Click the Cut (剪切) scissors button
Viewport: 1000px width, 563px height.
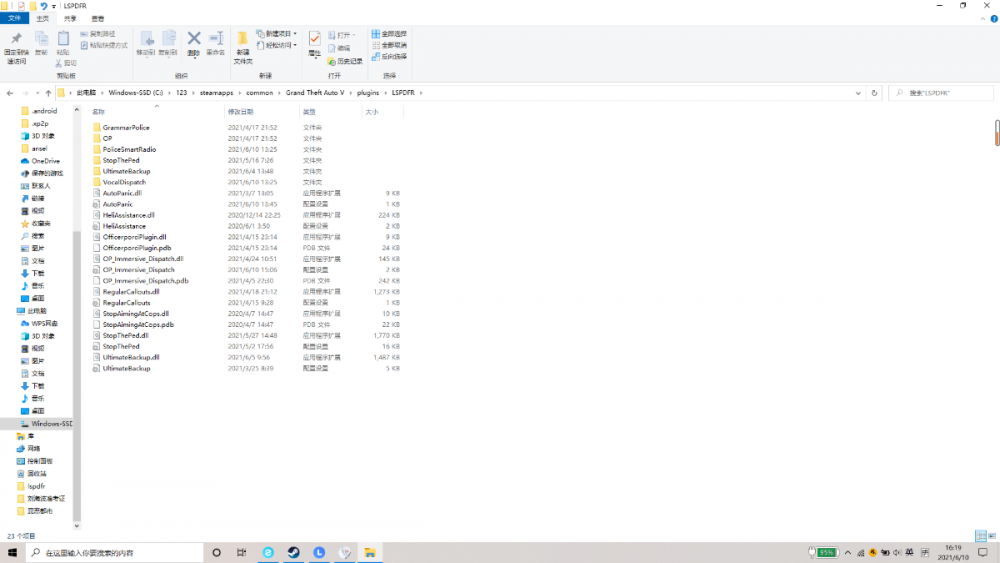(66, 63)
